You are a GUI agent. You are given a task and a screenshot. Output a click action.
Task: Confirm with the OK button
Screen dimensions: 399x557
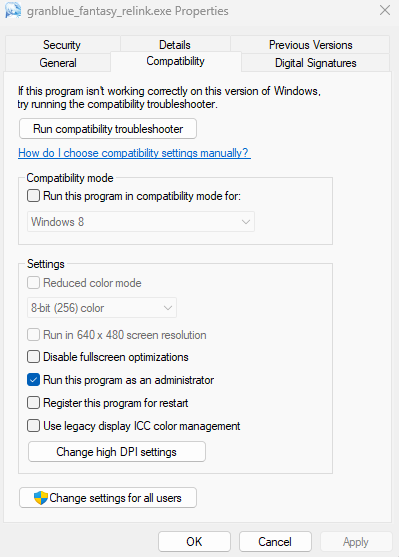tap(194, 541)
